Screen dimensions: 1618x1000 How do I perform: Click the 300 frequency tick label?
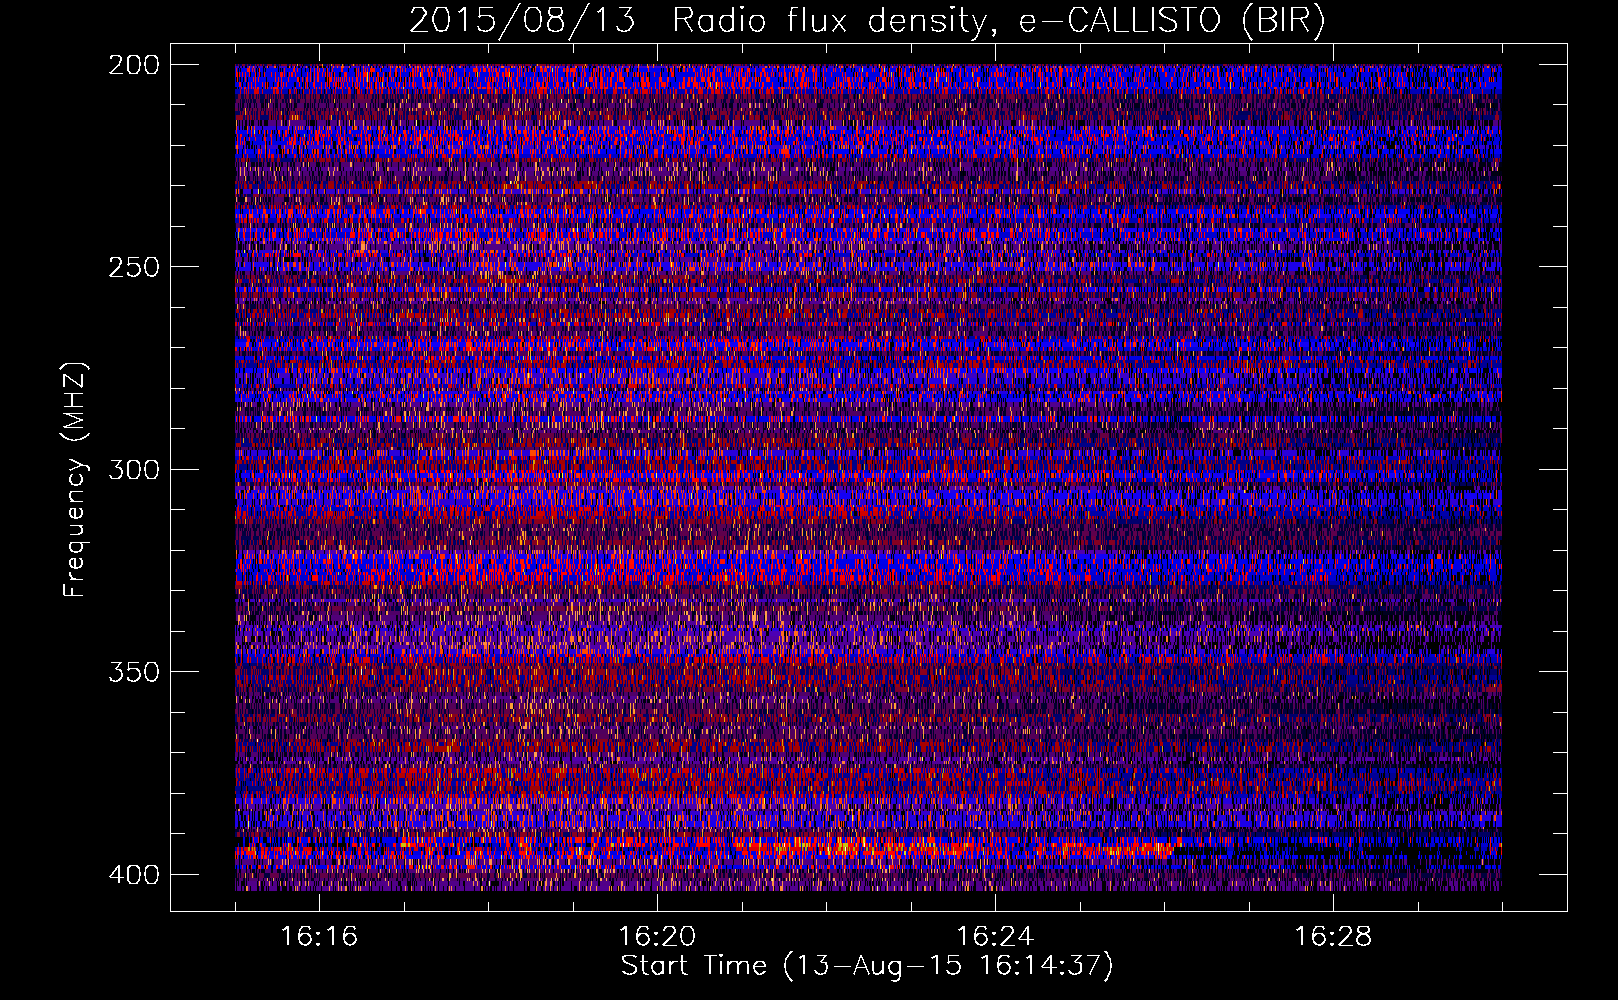point(133,469)
